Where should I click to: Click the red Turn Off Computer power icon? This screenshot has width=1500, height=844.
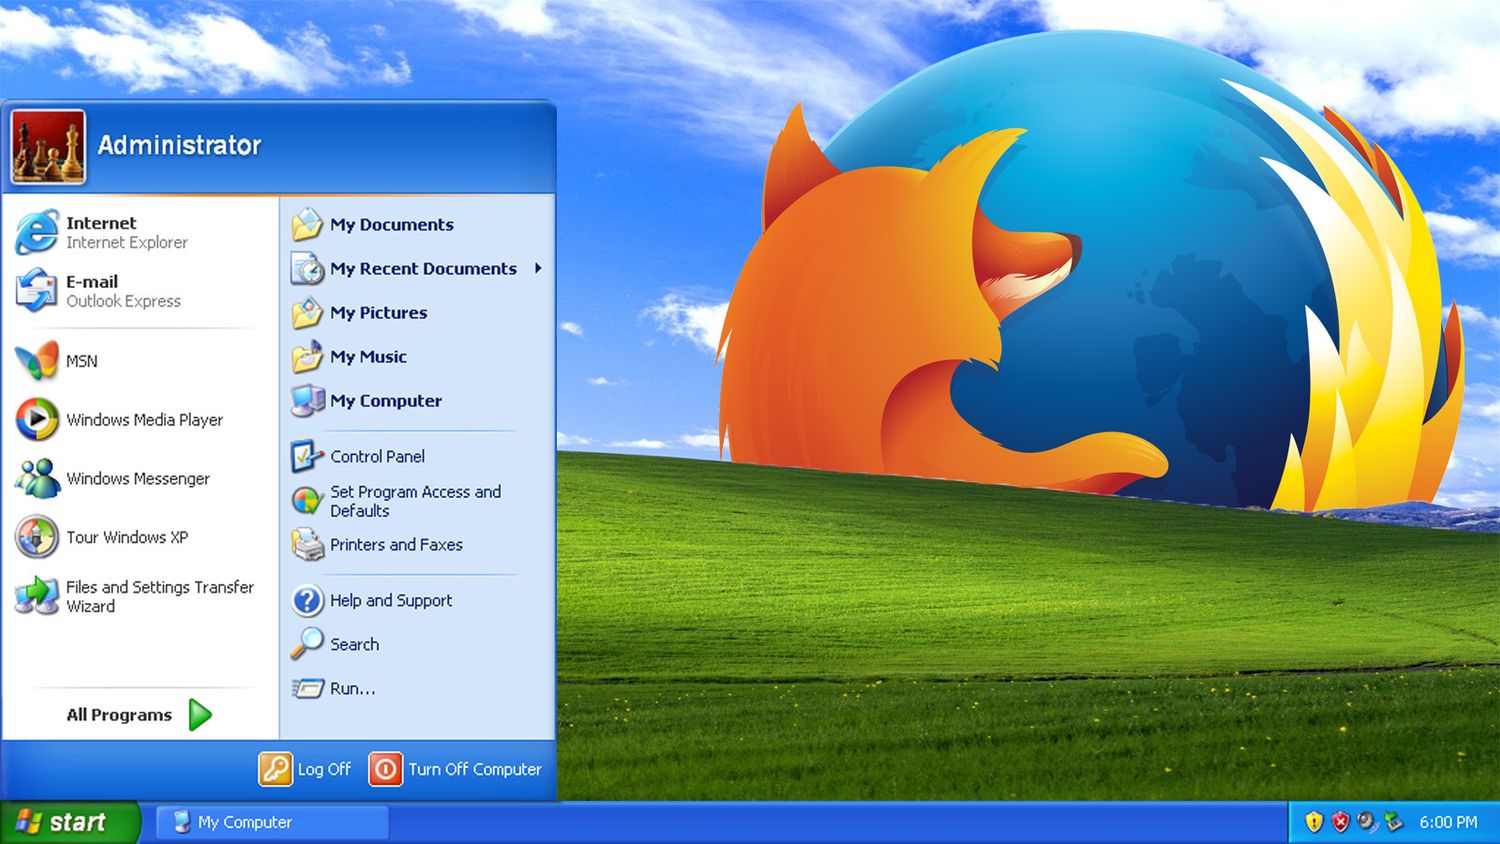coord(385,769)
